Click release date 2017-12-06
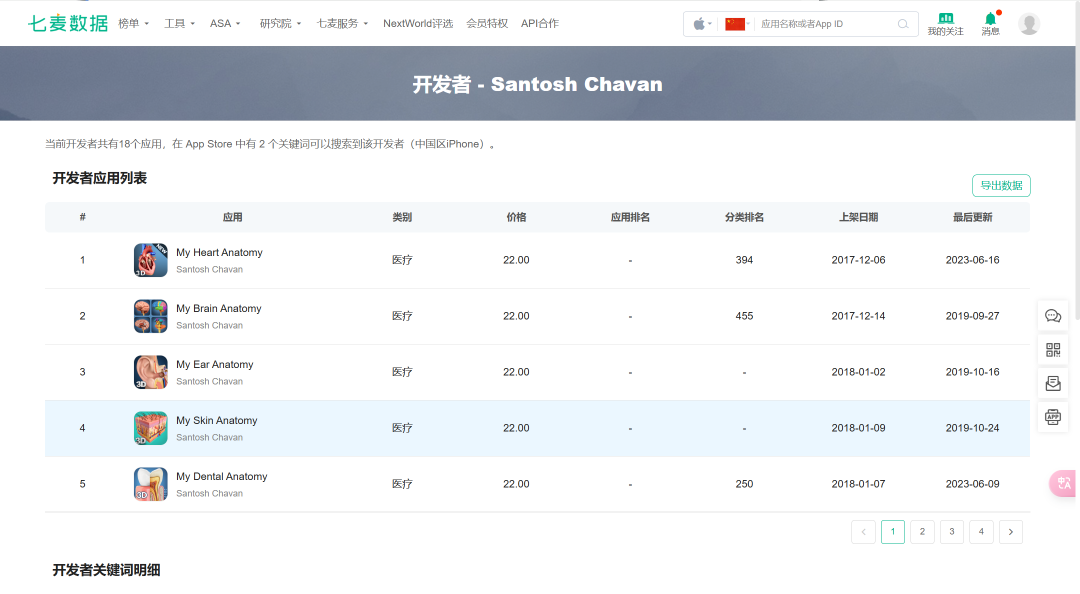This screenshot has width=1080, height=594. pos(858,260)
